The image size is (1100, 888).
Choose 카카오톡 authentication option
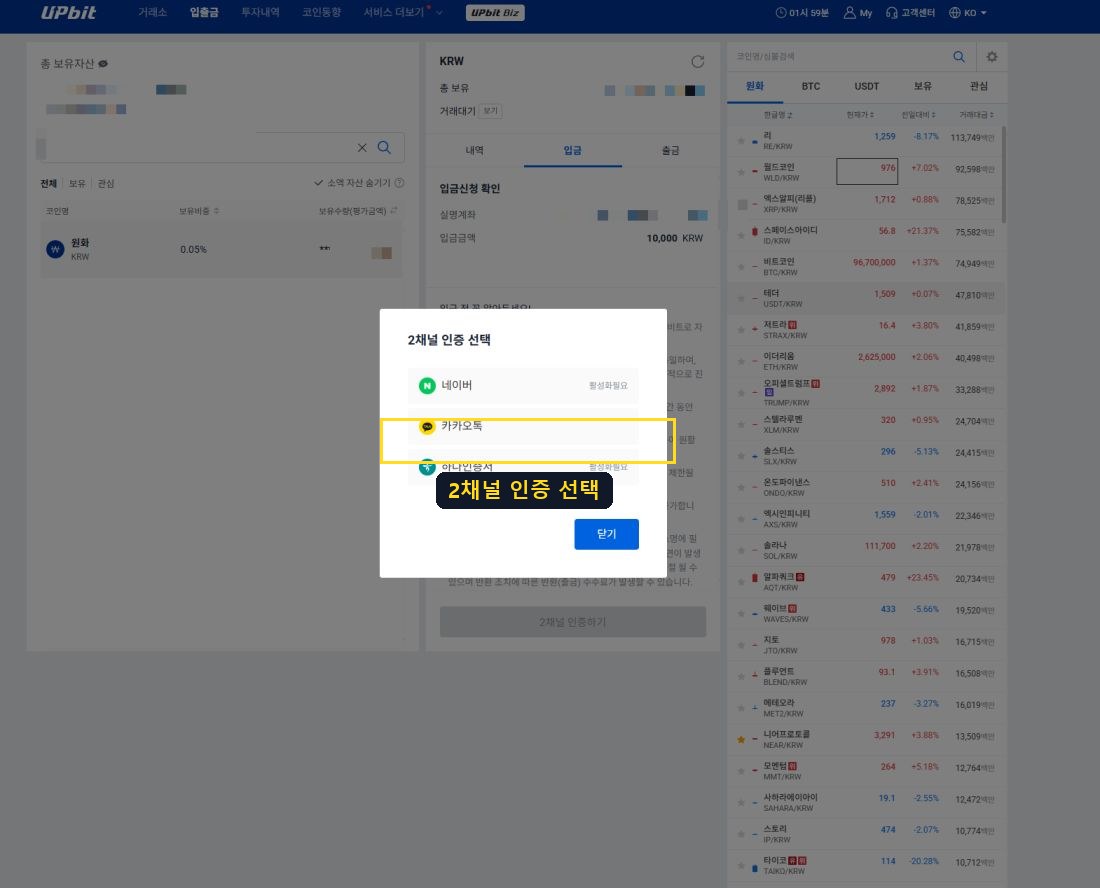tap(523, 426)
